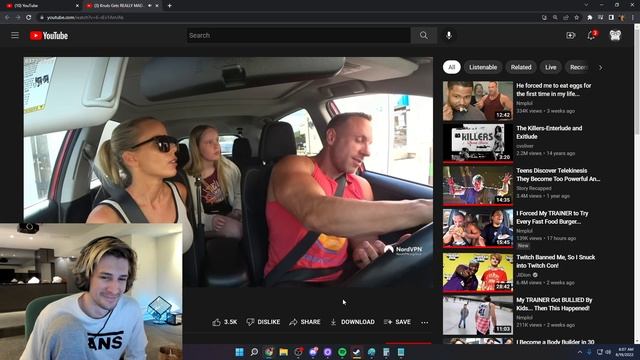
Task: Open a new browser tab
Action: [x=169, y=6]
